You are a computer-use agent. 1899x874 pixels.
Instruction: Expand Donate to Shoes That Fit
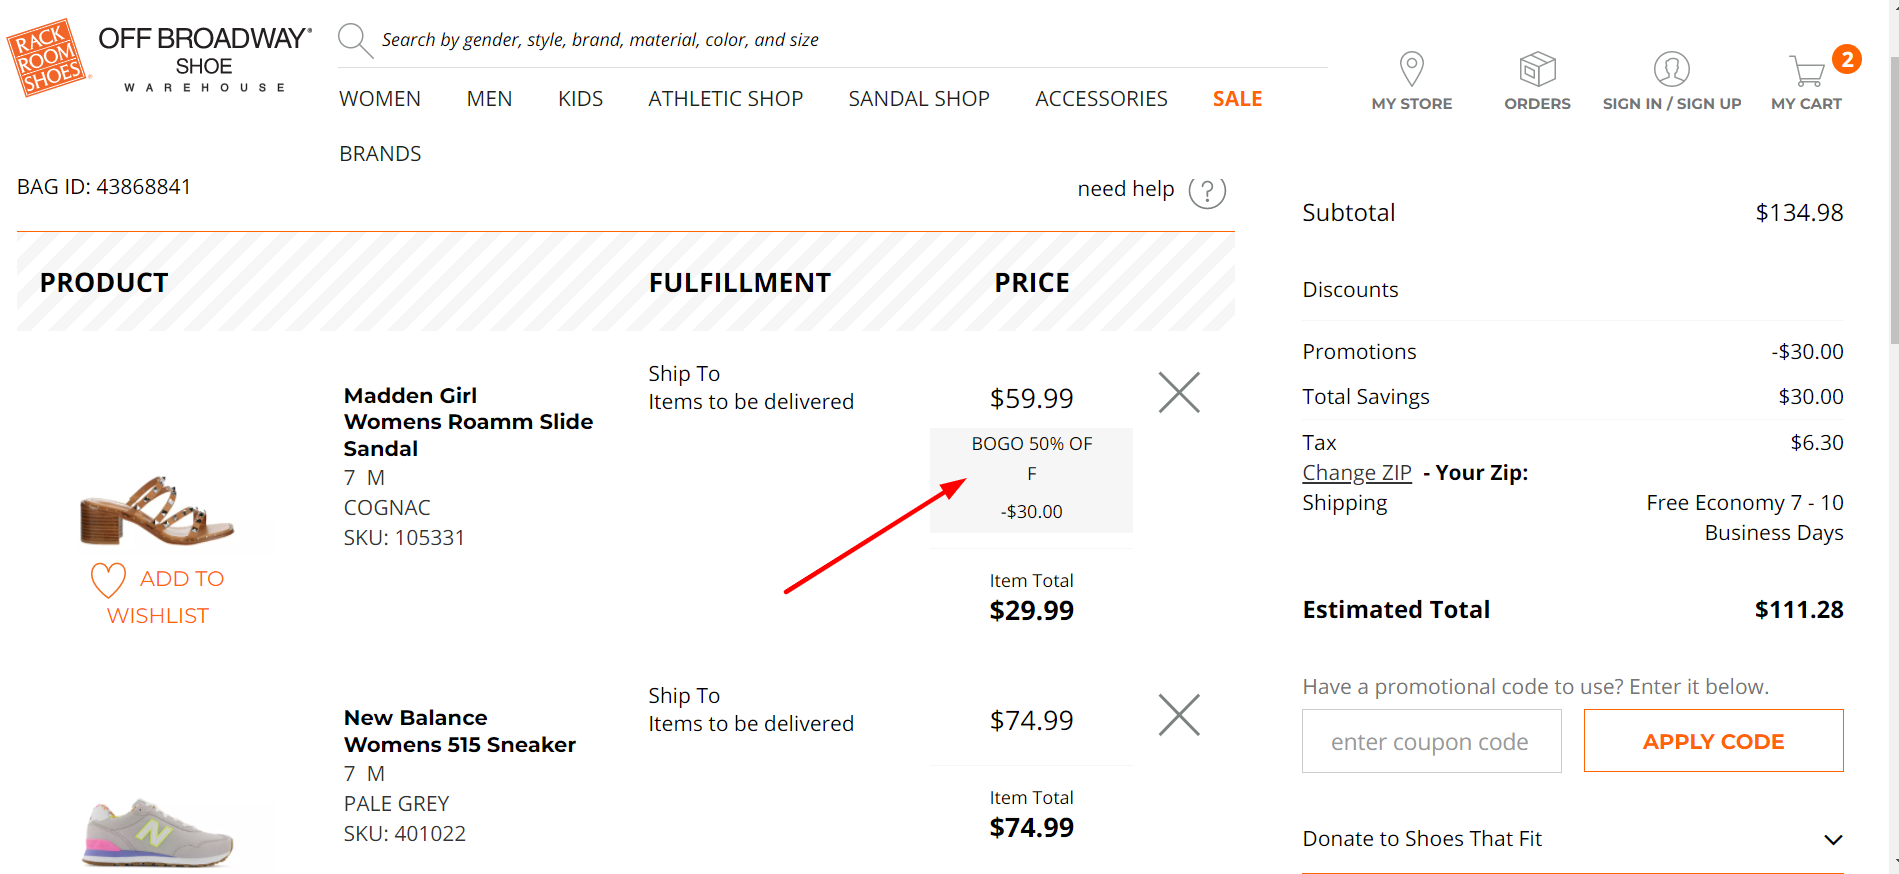(x=1572, y=839)
